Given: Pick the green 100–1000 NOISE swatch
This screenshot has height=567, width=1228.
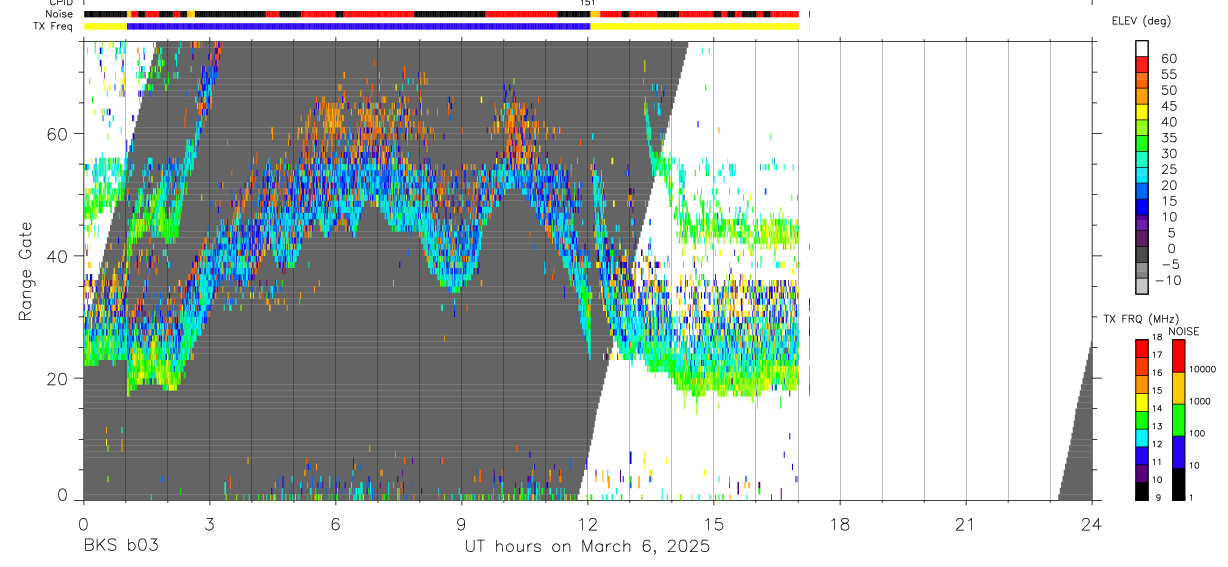Looking at the screenshot, I should [1178, 420].
